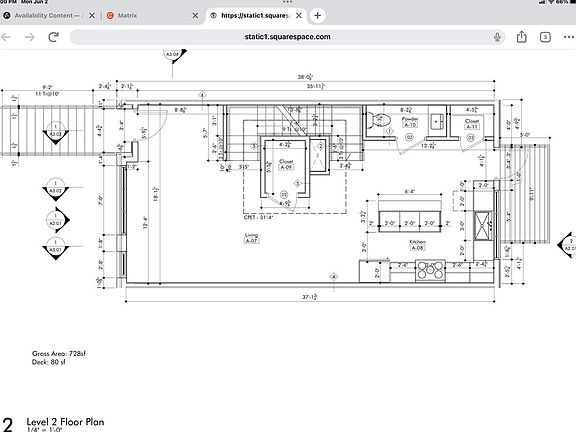Tap the Living A-07 room label
This screenshot has width=576, height=432.
(251, 238)
